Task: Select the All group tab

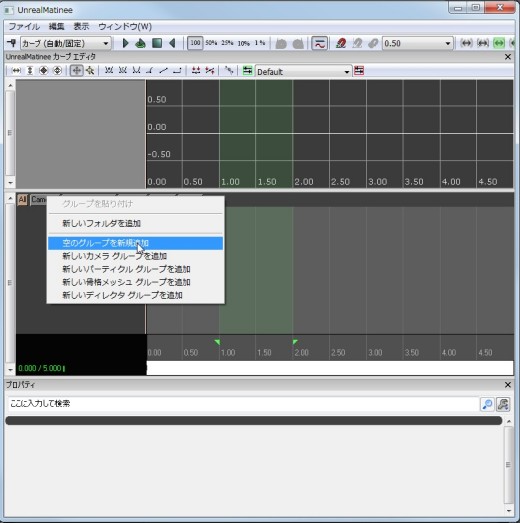Action: tap(22, 199)
